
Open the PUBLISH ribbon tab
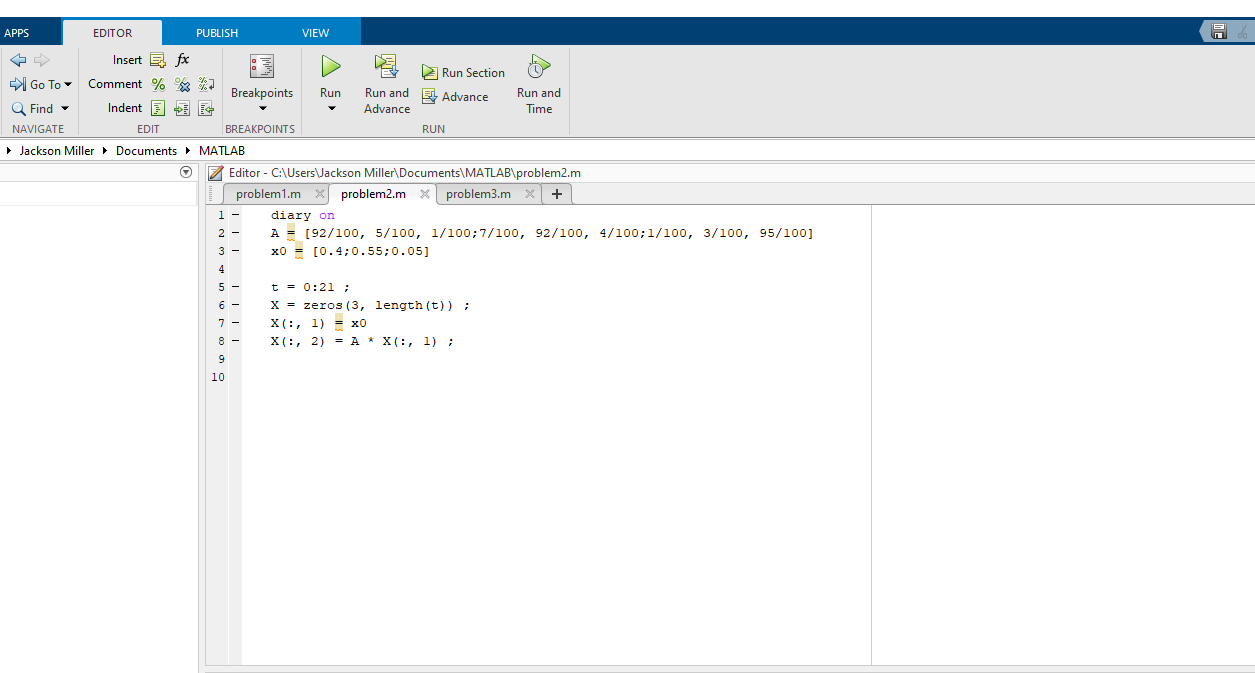[x=217, y=33]
